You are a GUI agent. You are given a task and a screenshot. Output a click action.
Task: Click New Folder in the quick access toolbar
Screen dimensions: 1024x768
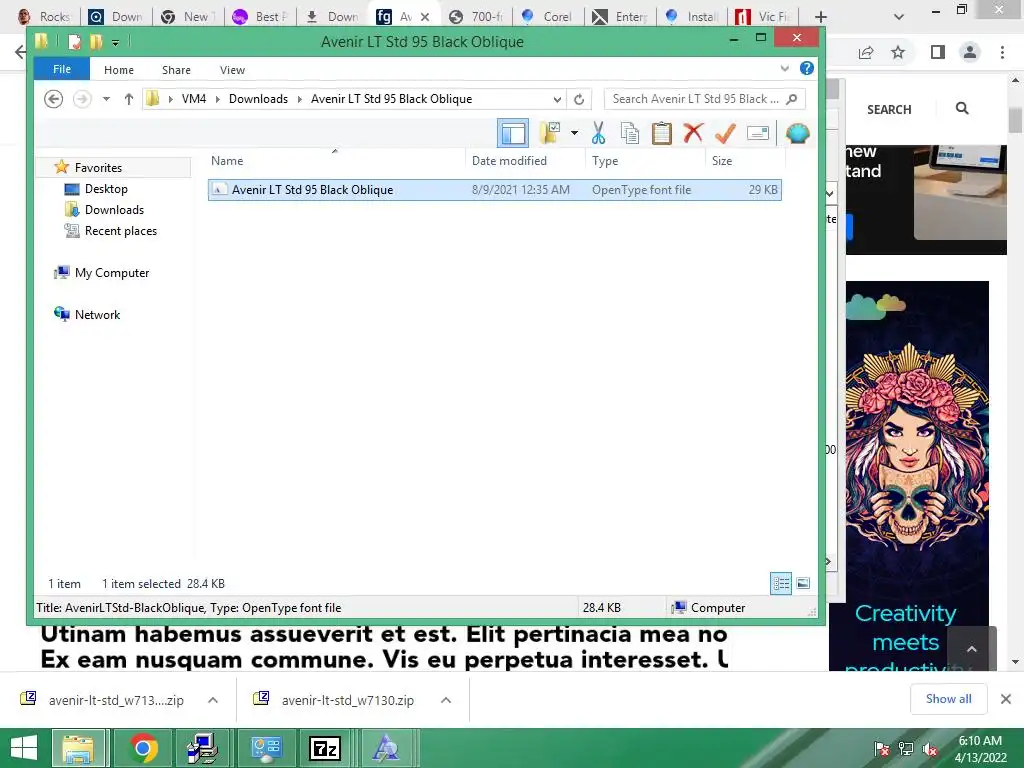[x=96, y=42]
